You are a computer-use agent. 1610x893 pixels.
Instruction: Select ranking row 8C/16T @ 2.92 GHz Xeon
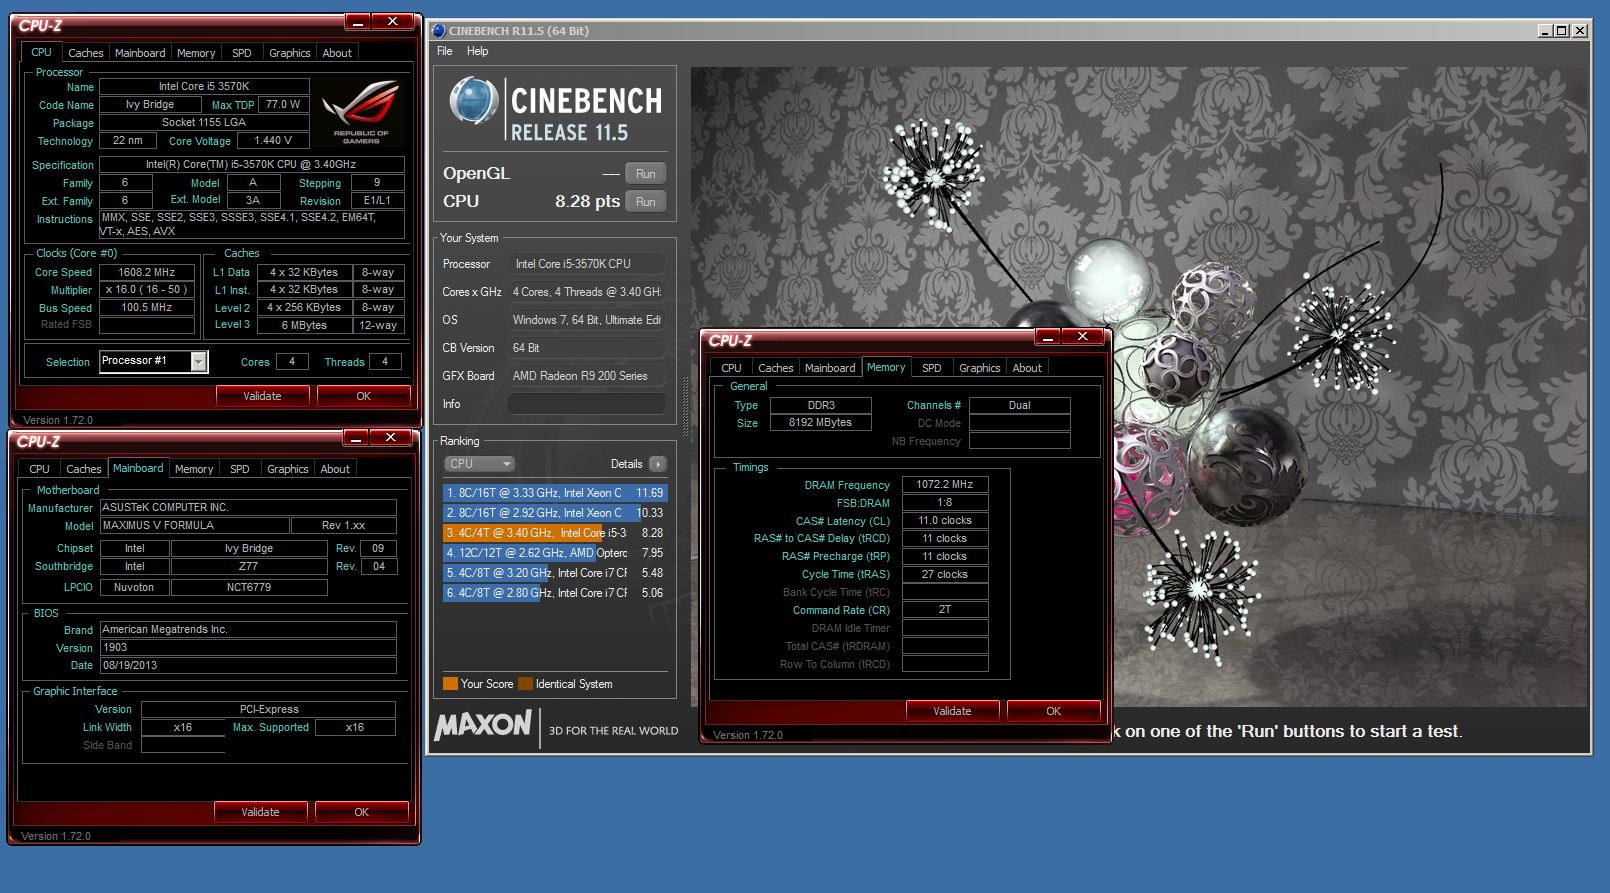[555, 513]
